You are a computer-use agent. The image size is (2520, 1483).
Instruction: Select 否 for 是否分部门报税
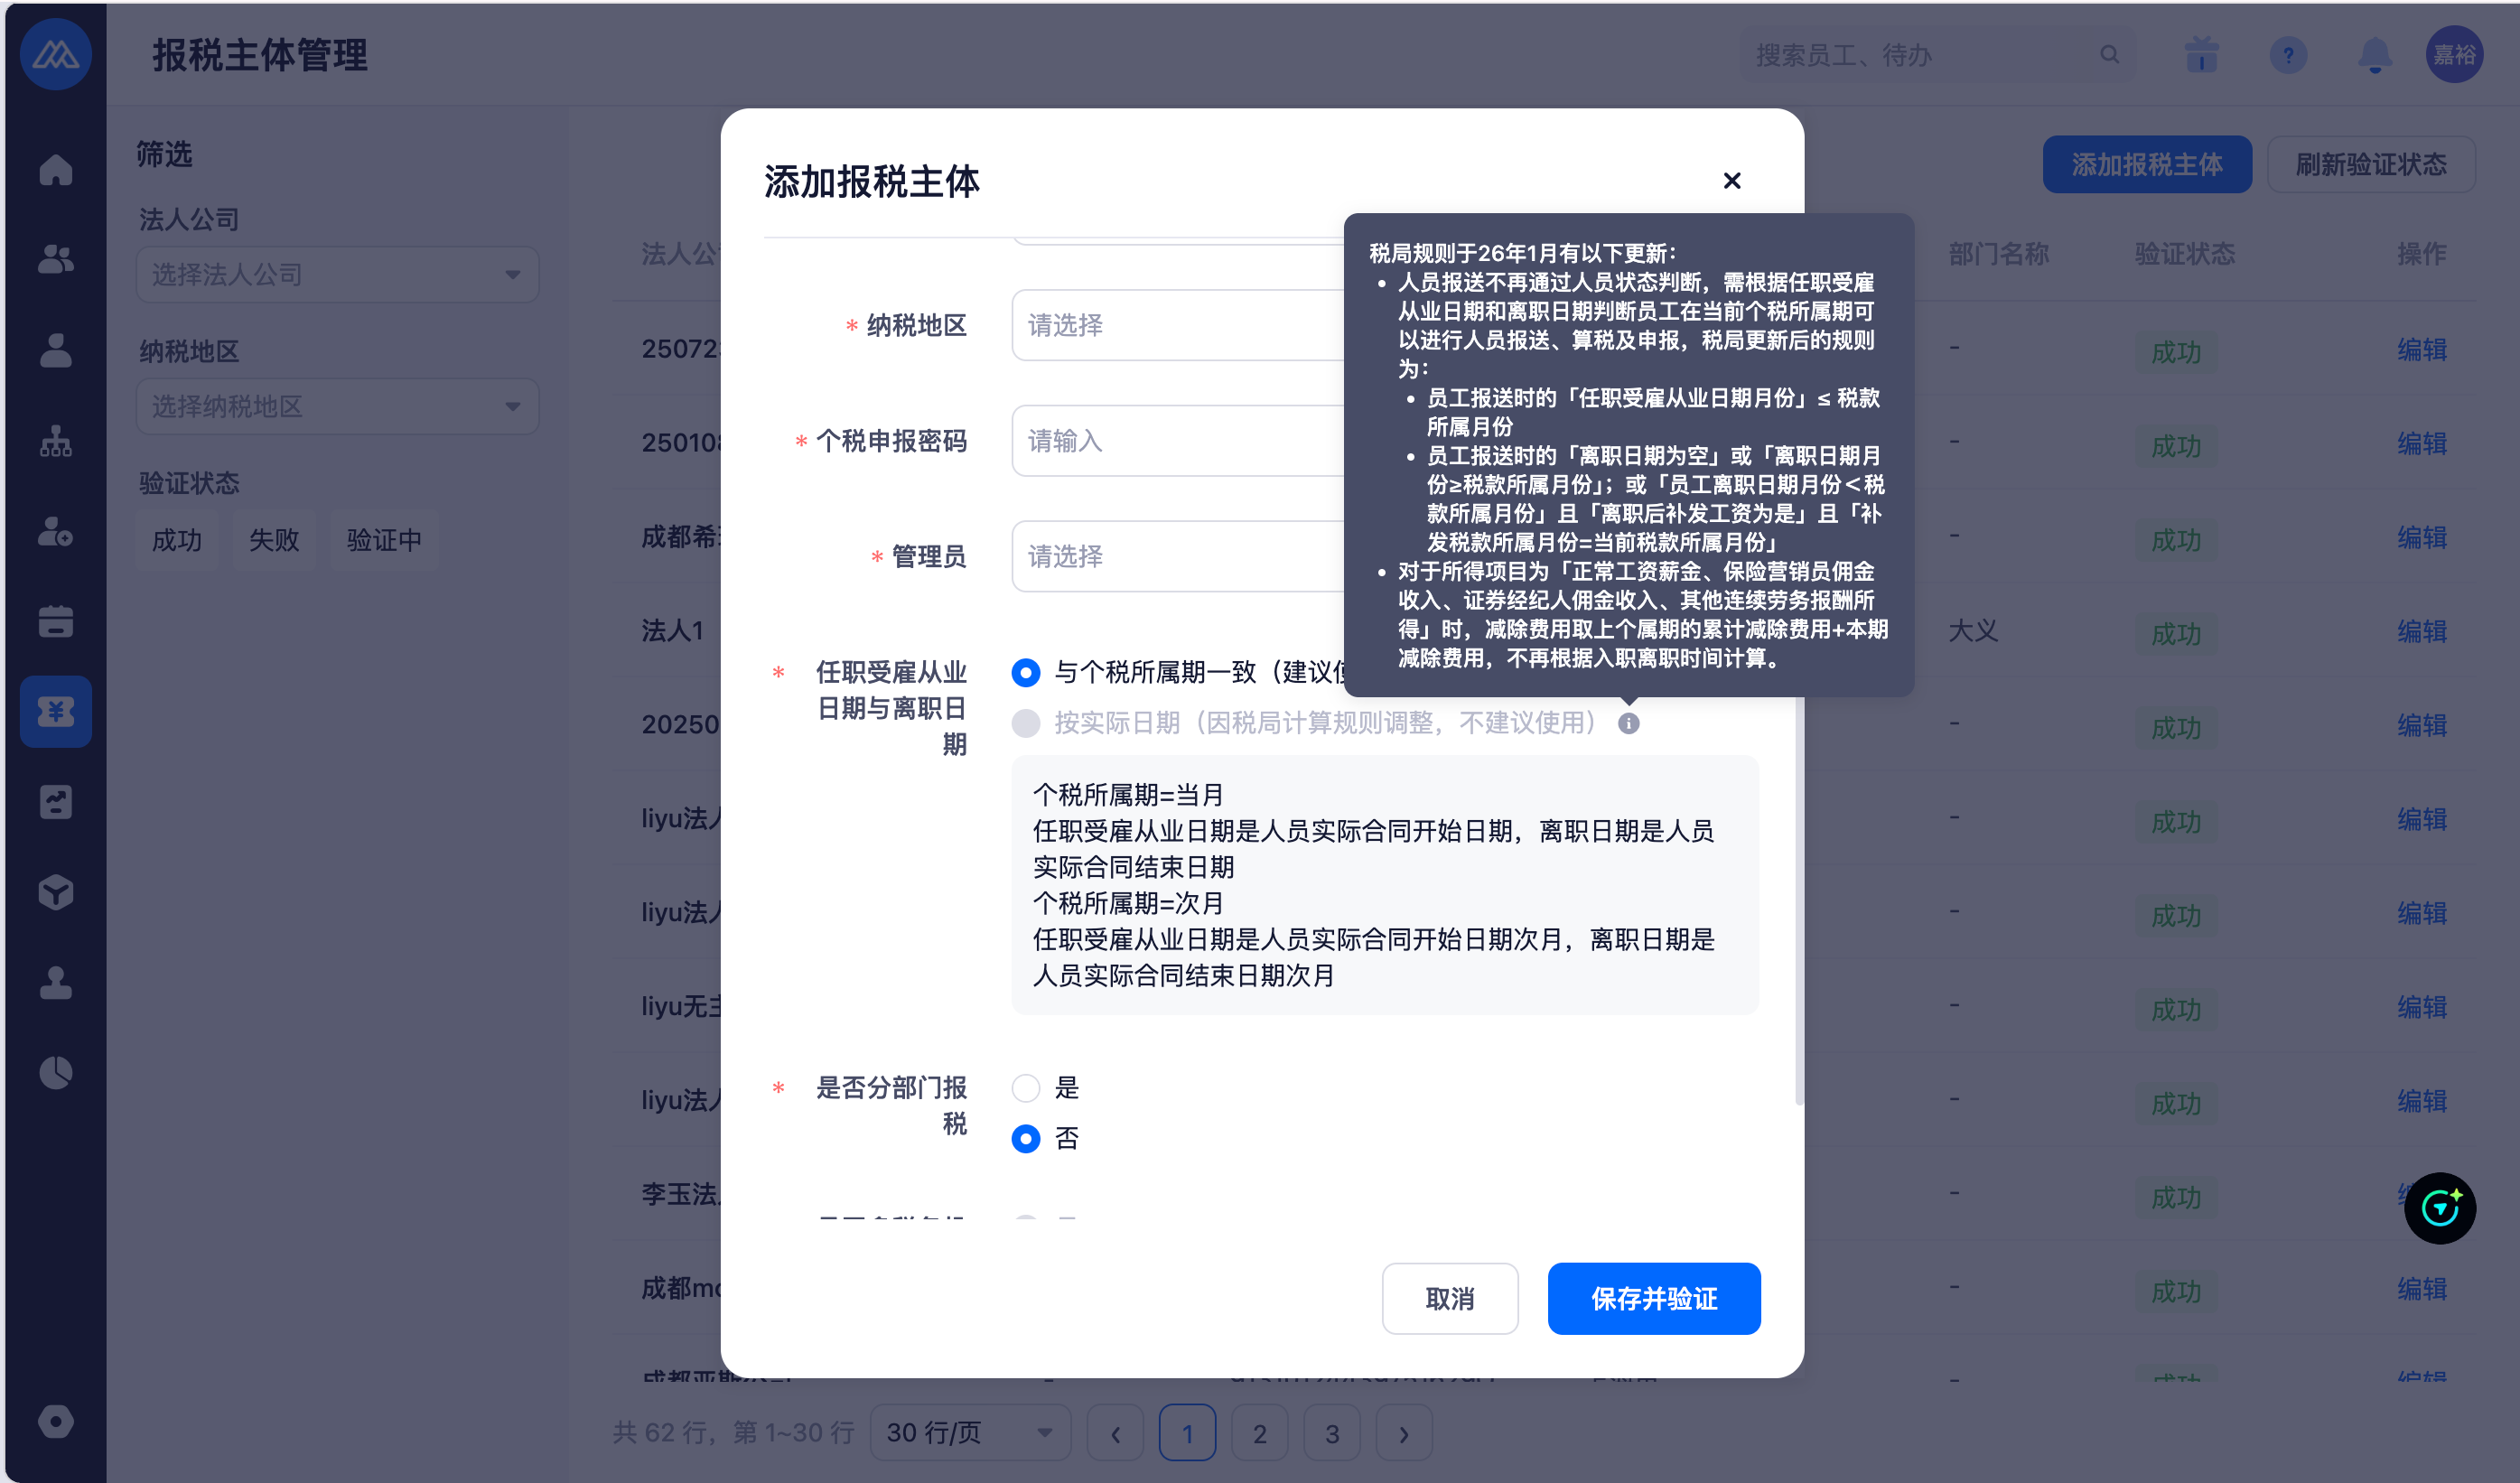1026,1138
